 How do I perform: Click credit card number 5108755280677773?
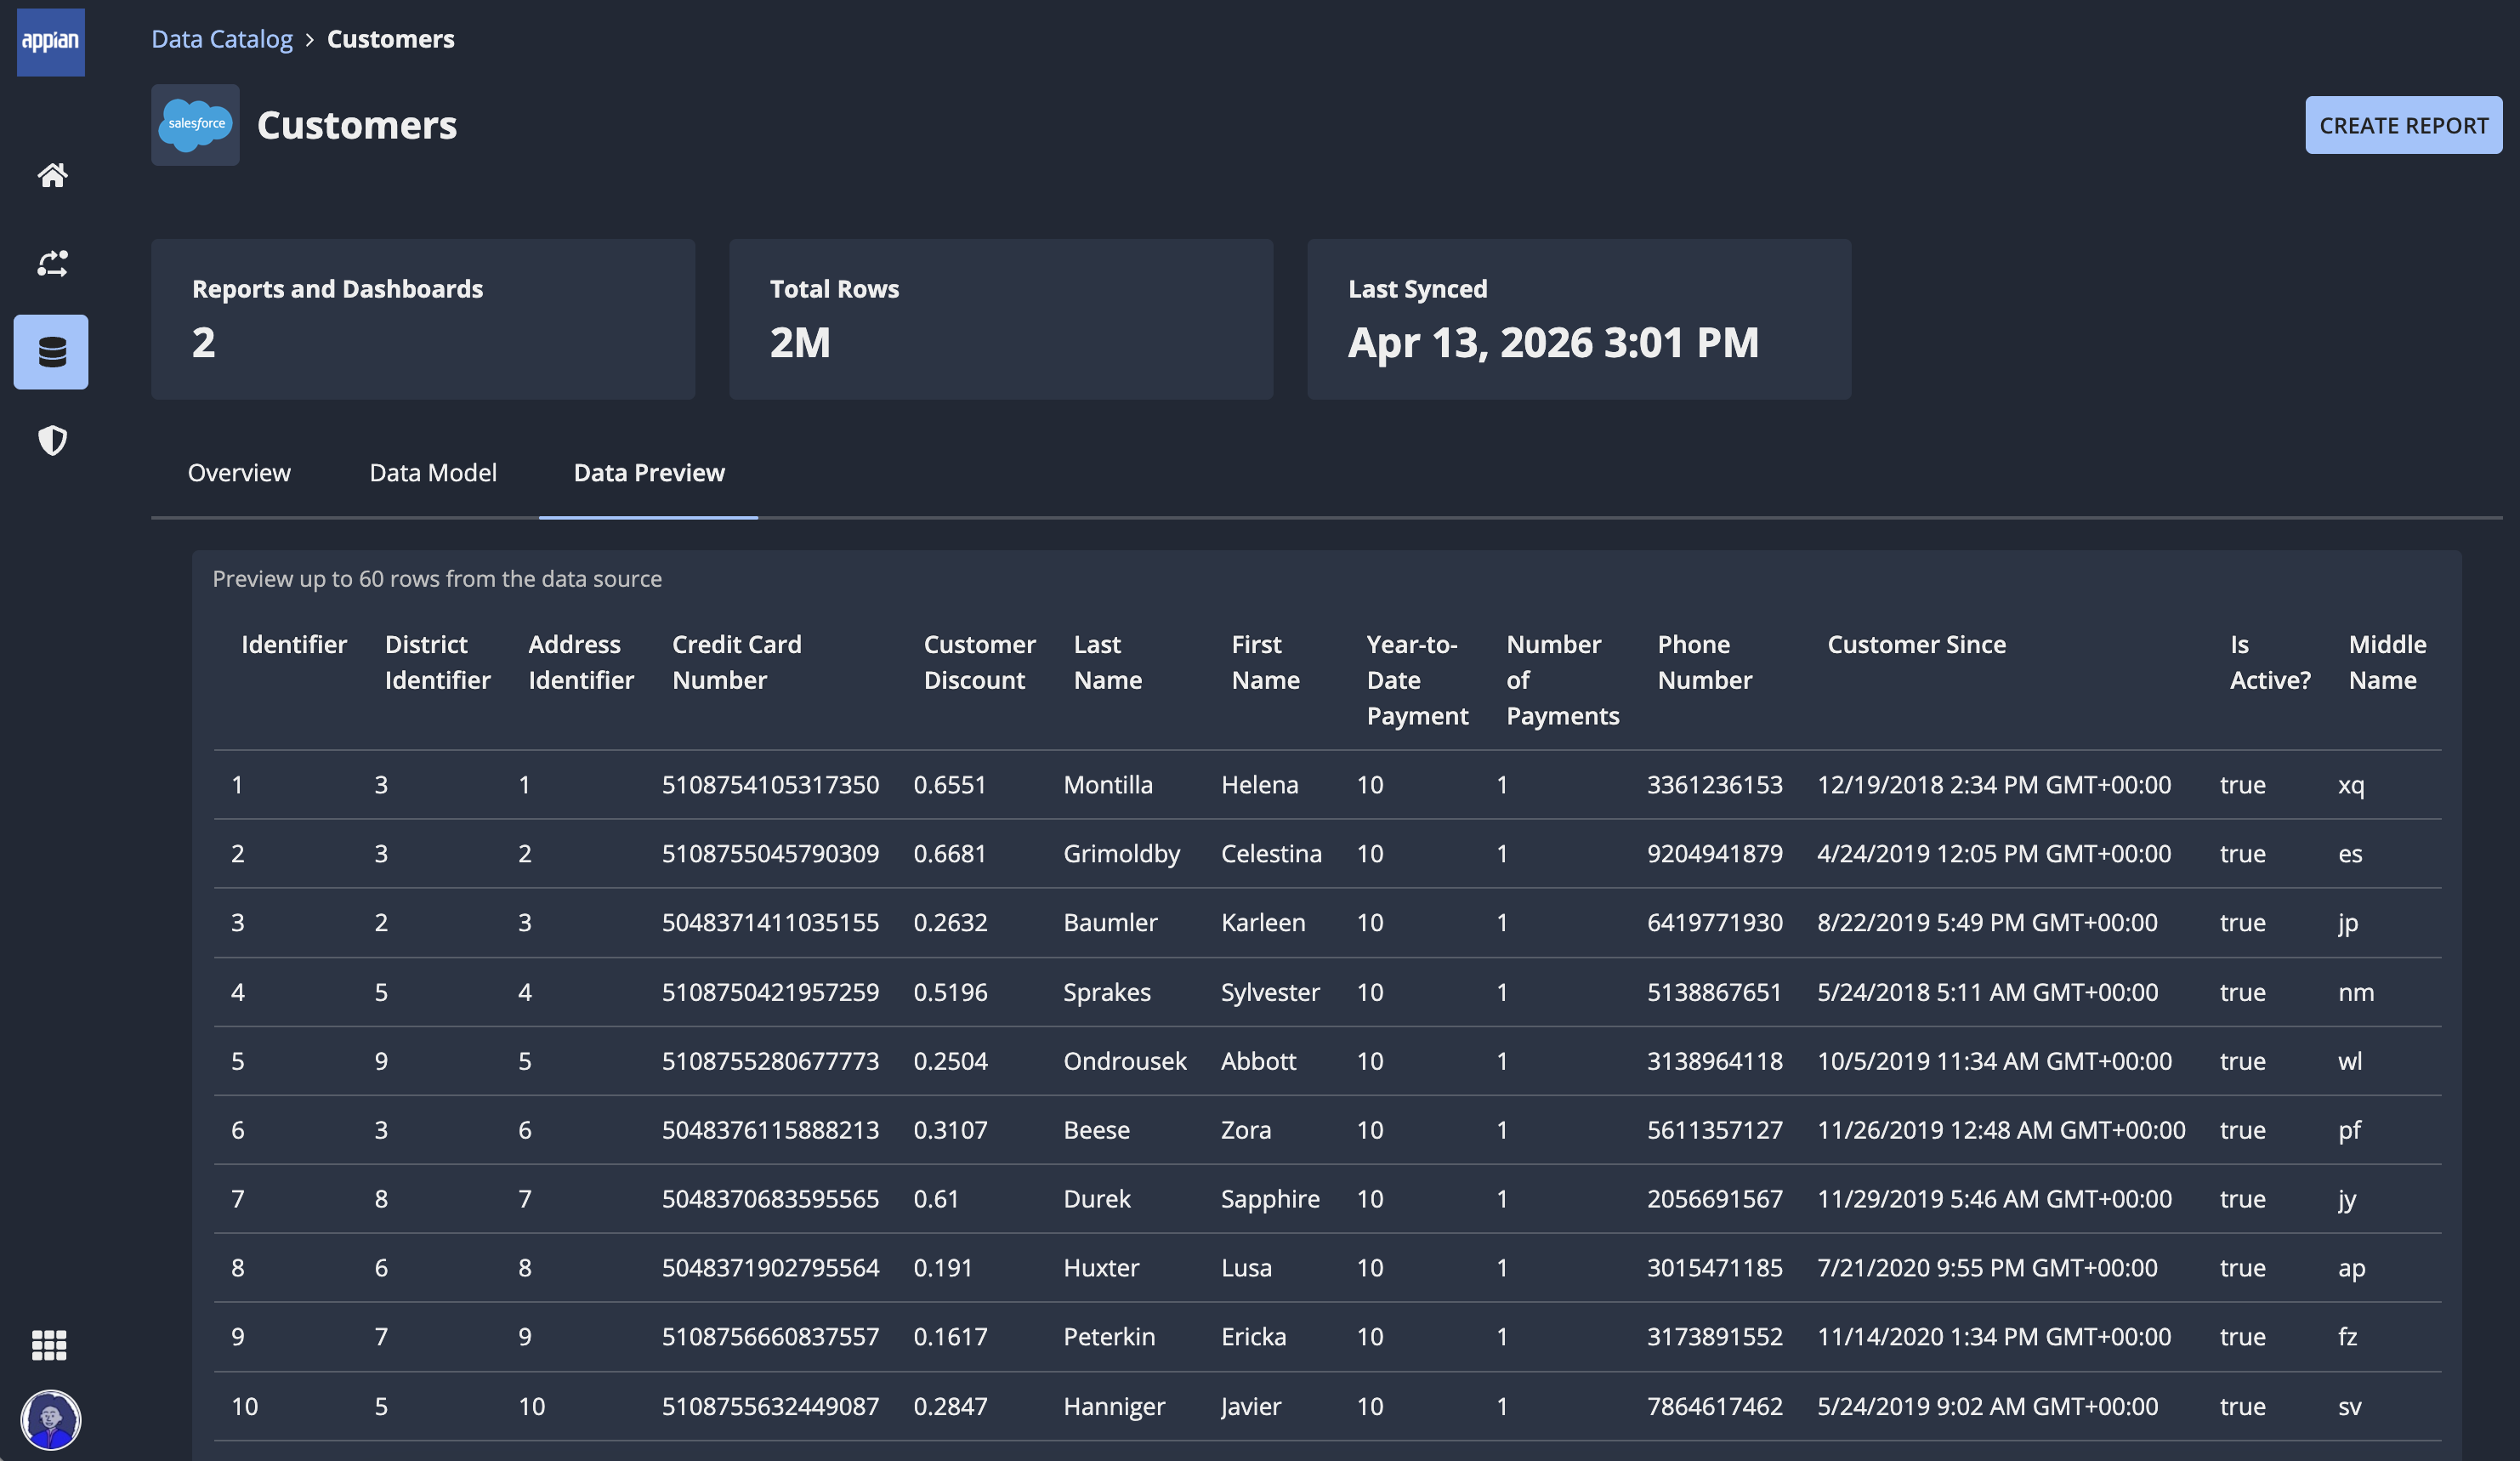click(770, 1061)
